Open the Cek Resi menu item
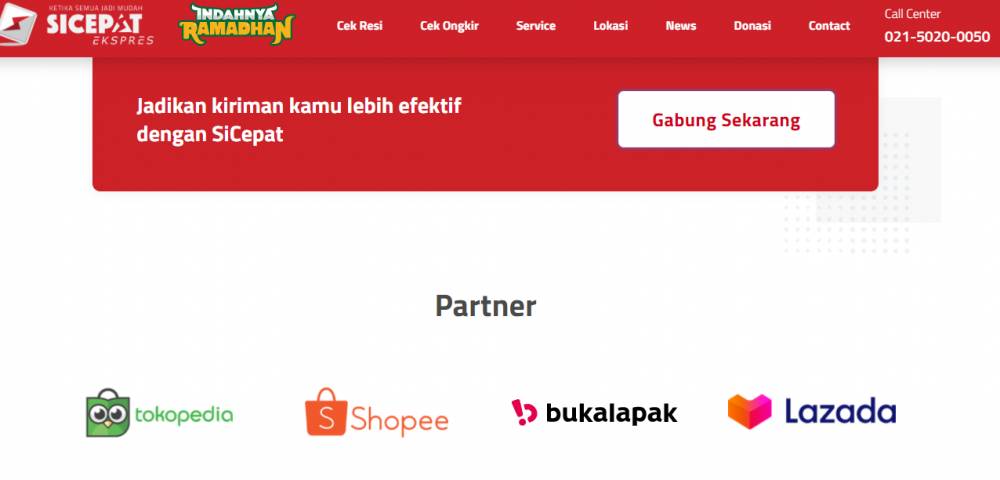Screen dimensions: 1000x480 pyautogui.click(x=360, y=26)
